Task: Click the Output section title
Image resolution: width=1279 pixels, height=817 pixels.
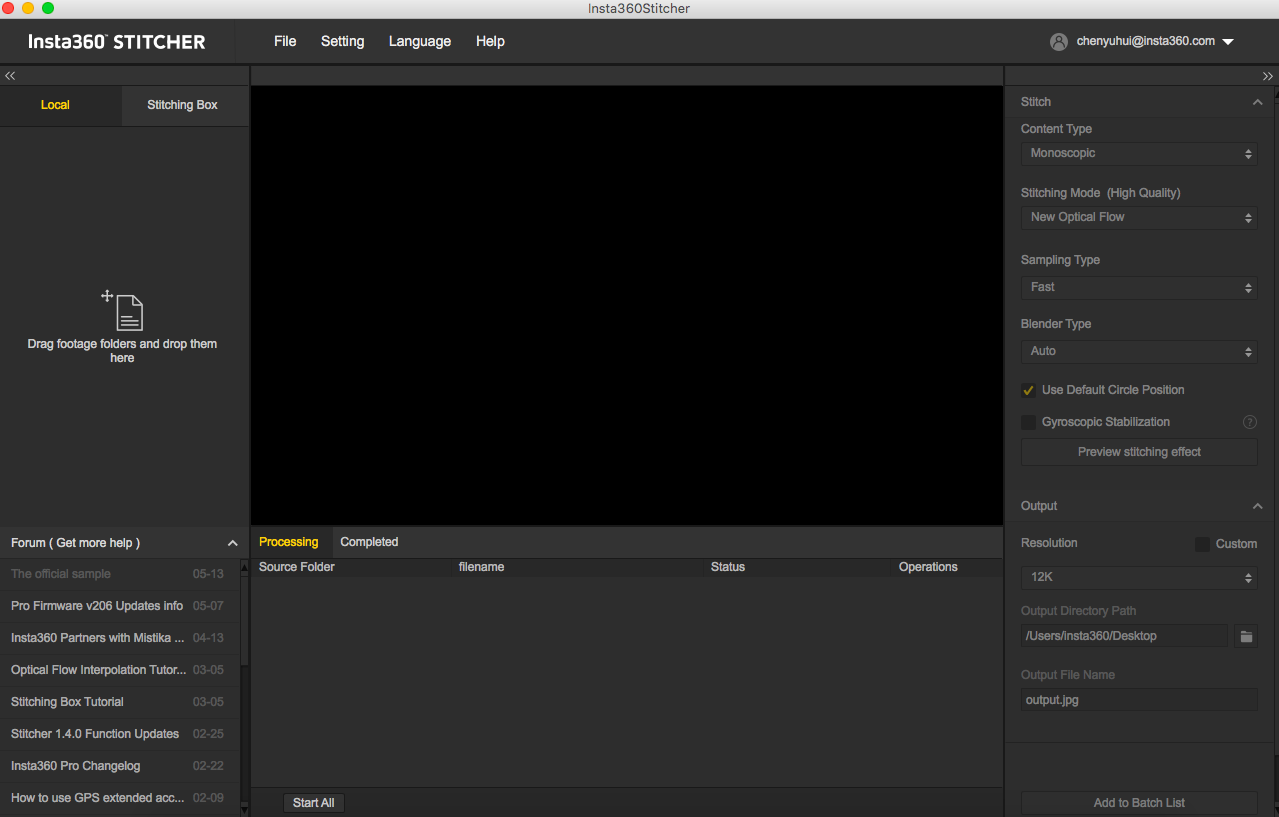Action: point(1039,506)
